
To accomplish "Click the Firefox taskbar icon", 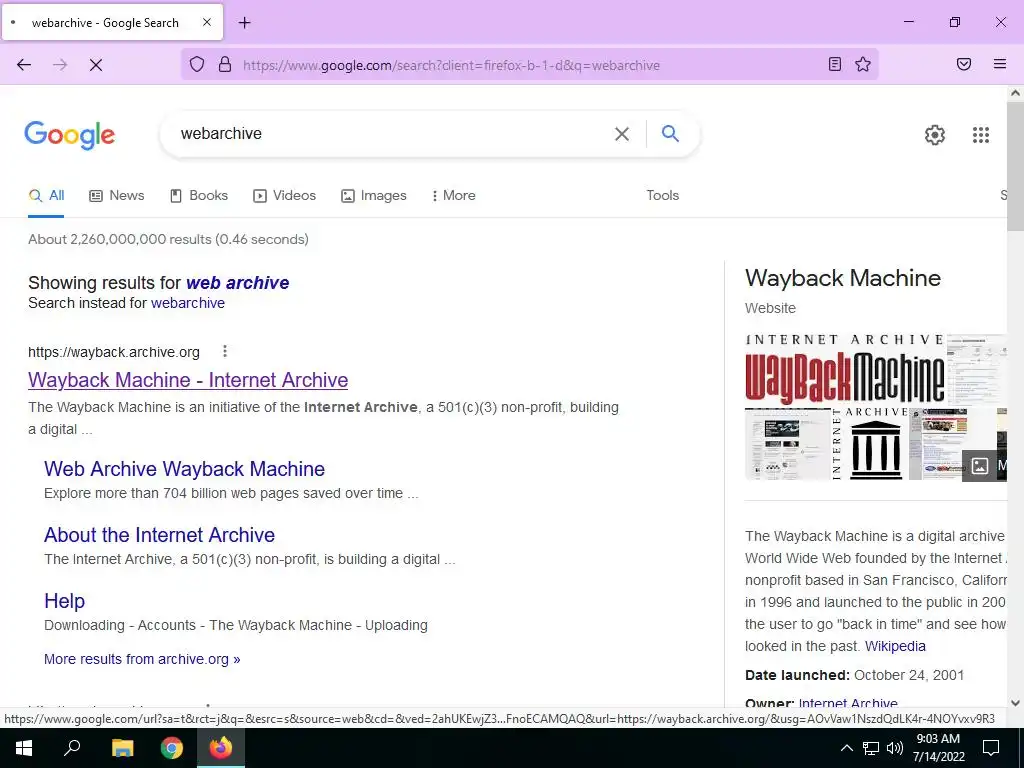I will pos(221,748).
